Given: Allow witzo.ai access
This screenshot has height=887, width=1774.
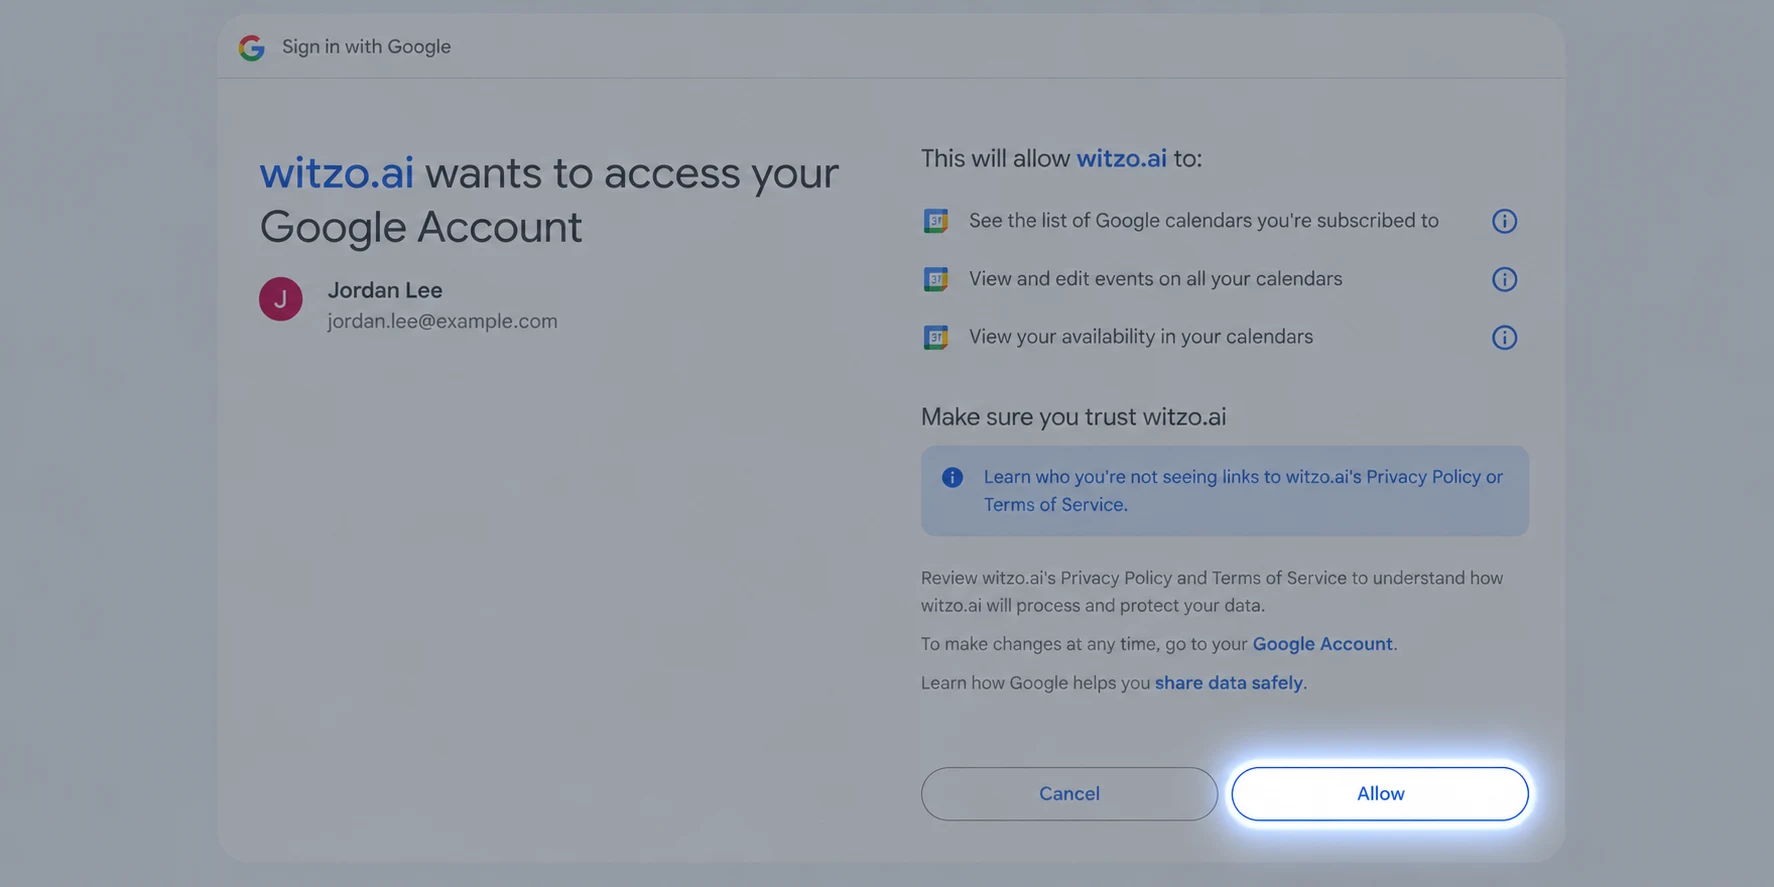Looking at the screenshot, I should point(1380,794).
